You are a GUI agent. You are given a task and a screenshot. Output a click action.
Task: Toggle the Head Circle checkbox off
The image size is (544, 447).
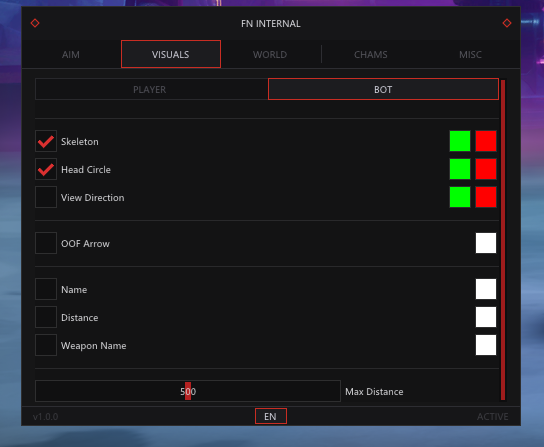point(46,169)
